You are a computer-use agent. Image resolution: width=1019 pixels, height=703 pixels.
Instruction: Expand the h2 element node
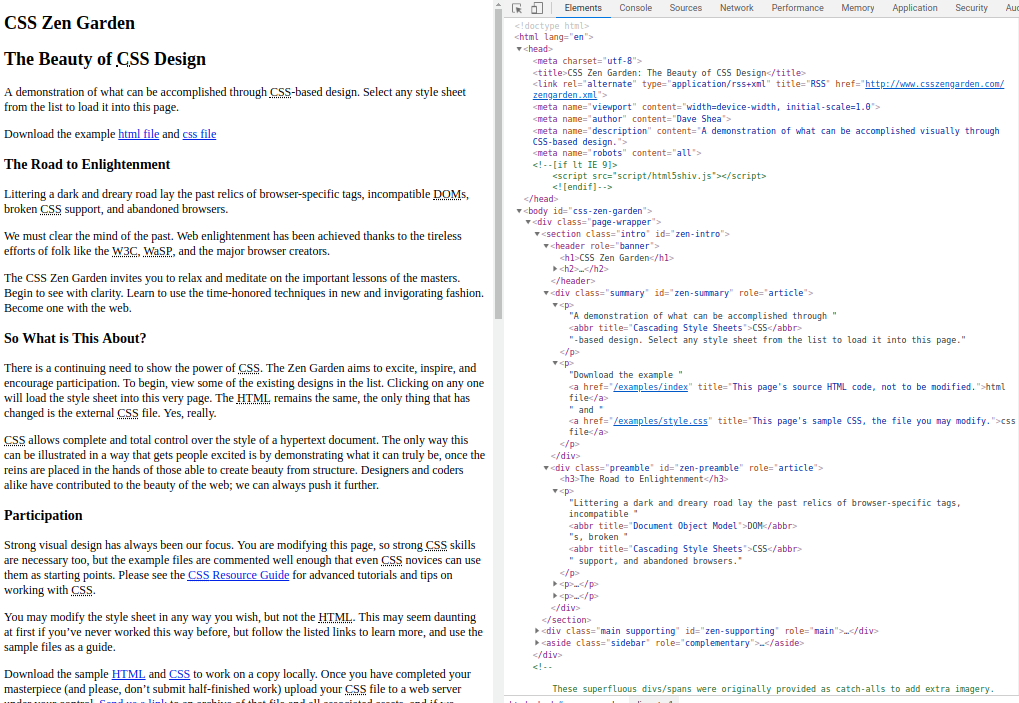click(556, 269)
